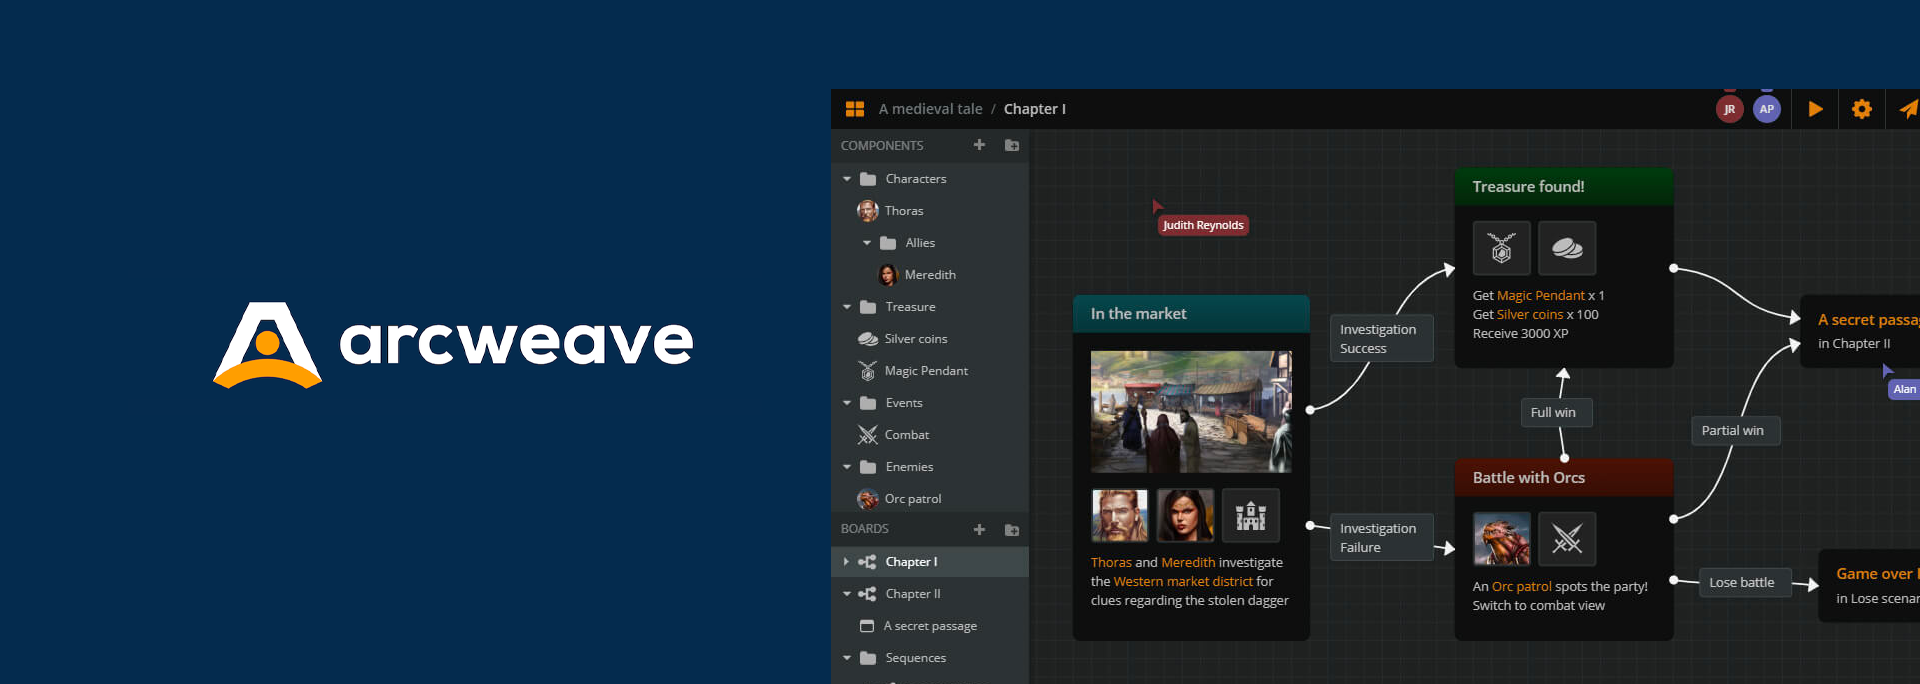
Task: Collapse the Allies subfolder
Action: (x=867, y=243)
